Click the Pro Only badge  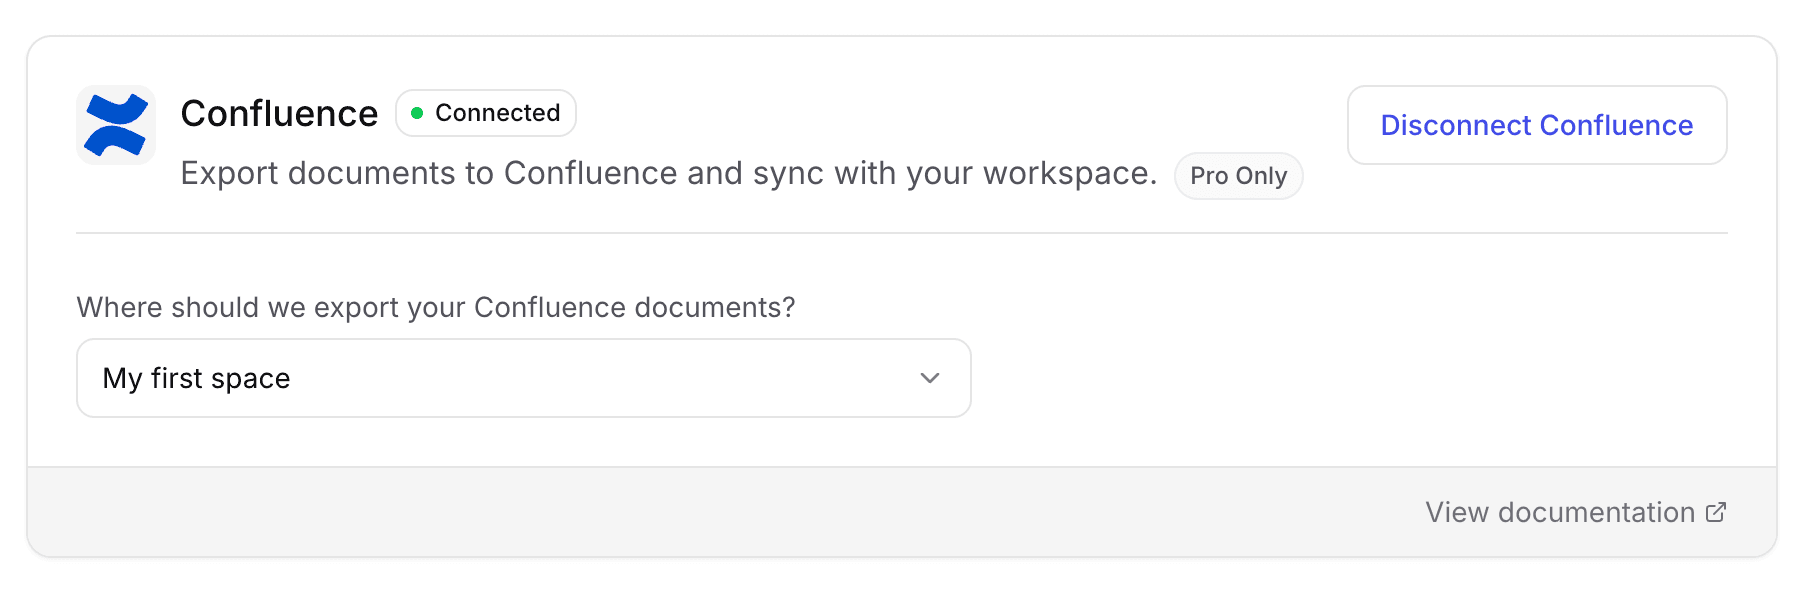1238,176
